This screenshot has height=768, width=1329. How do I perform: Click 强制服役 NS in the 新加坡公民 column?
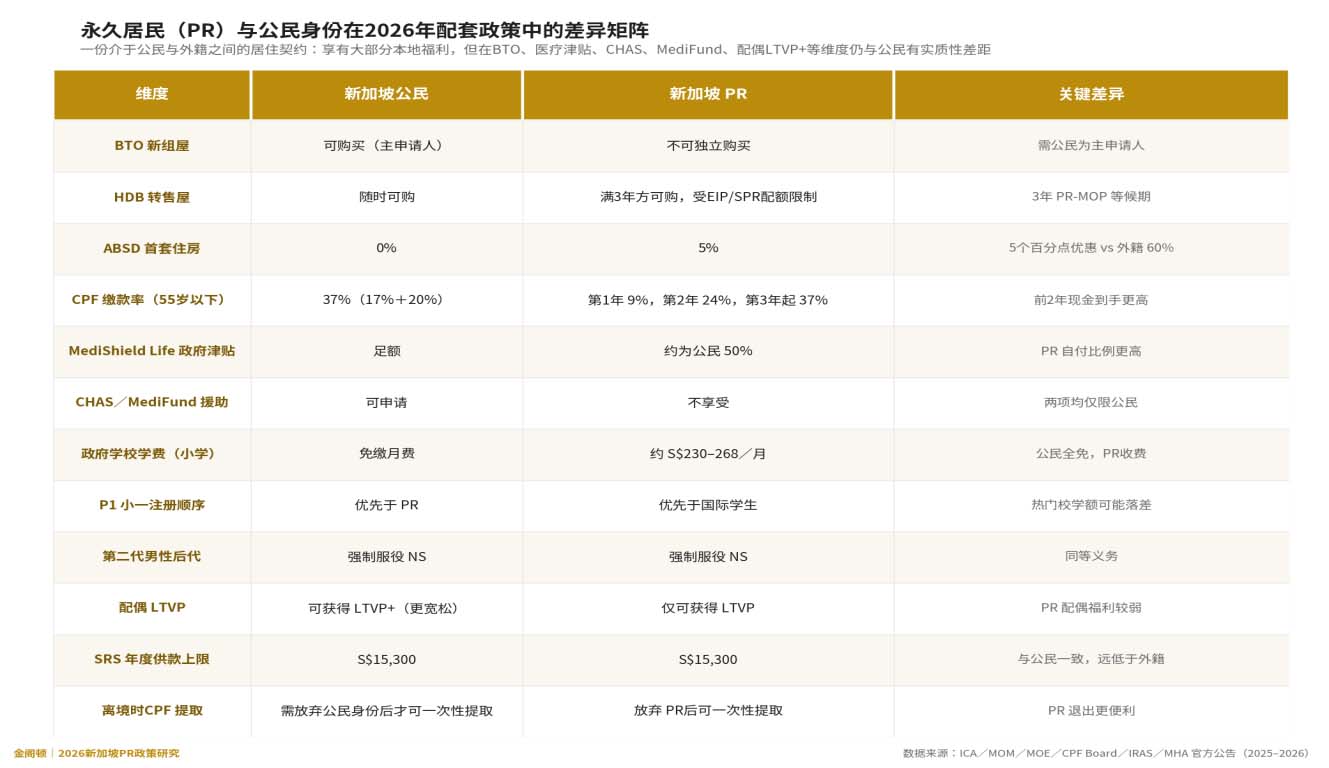[x=386, y=556]
